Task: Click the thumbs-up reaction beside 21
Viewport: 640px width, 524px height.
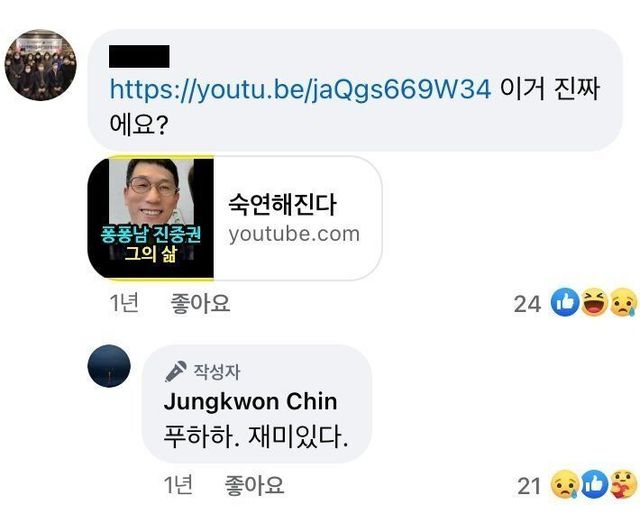Action: 593,486
